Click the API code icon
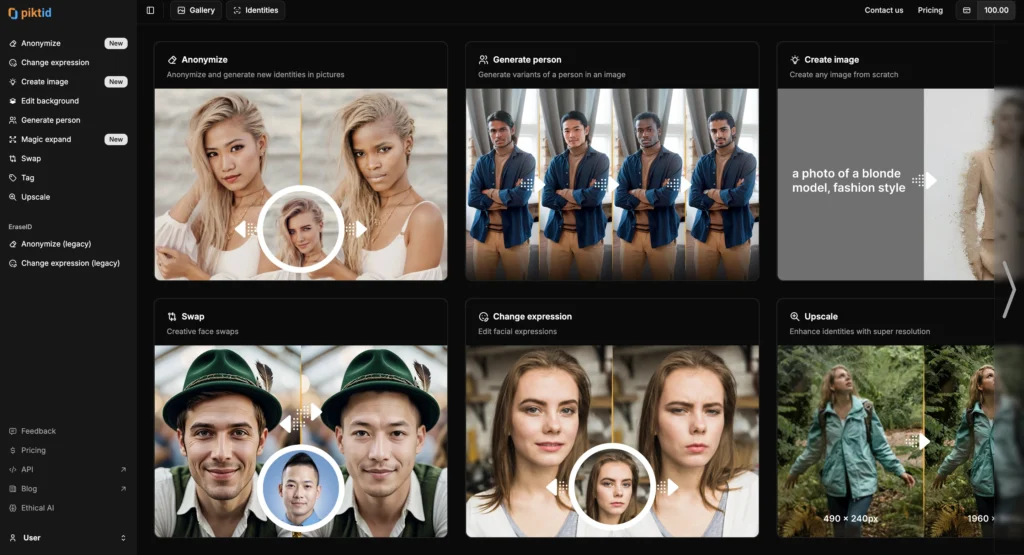Image resolution: width=1024 pixels, height=555 pixels. 12,469
